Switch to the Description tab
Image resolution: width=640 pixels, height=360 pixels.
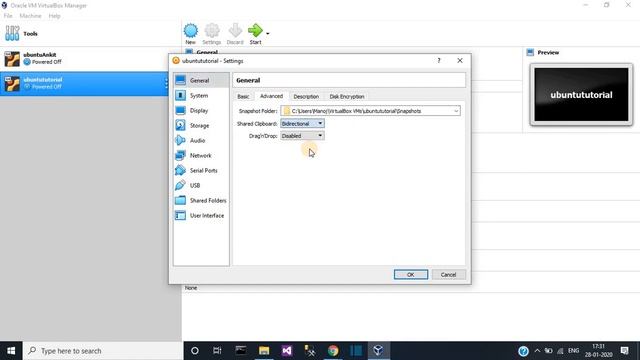click(x=306, y=97)
